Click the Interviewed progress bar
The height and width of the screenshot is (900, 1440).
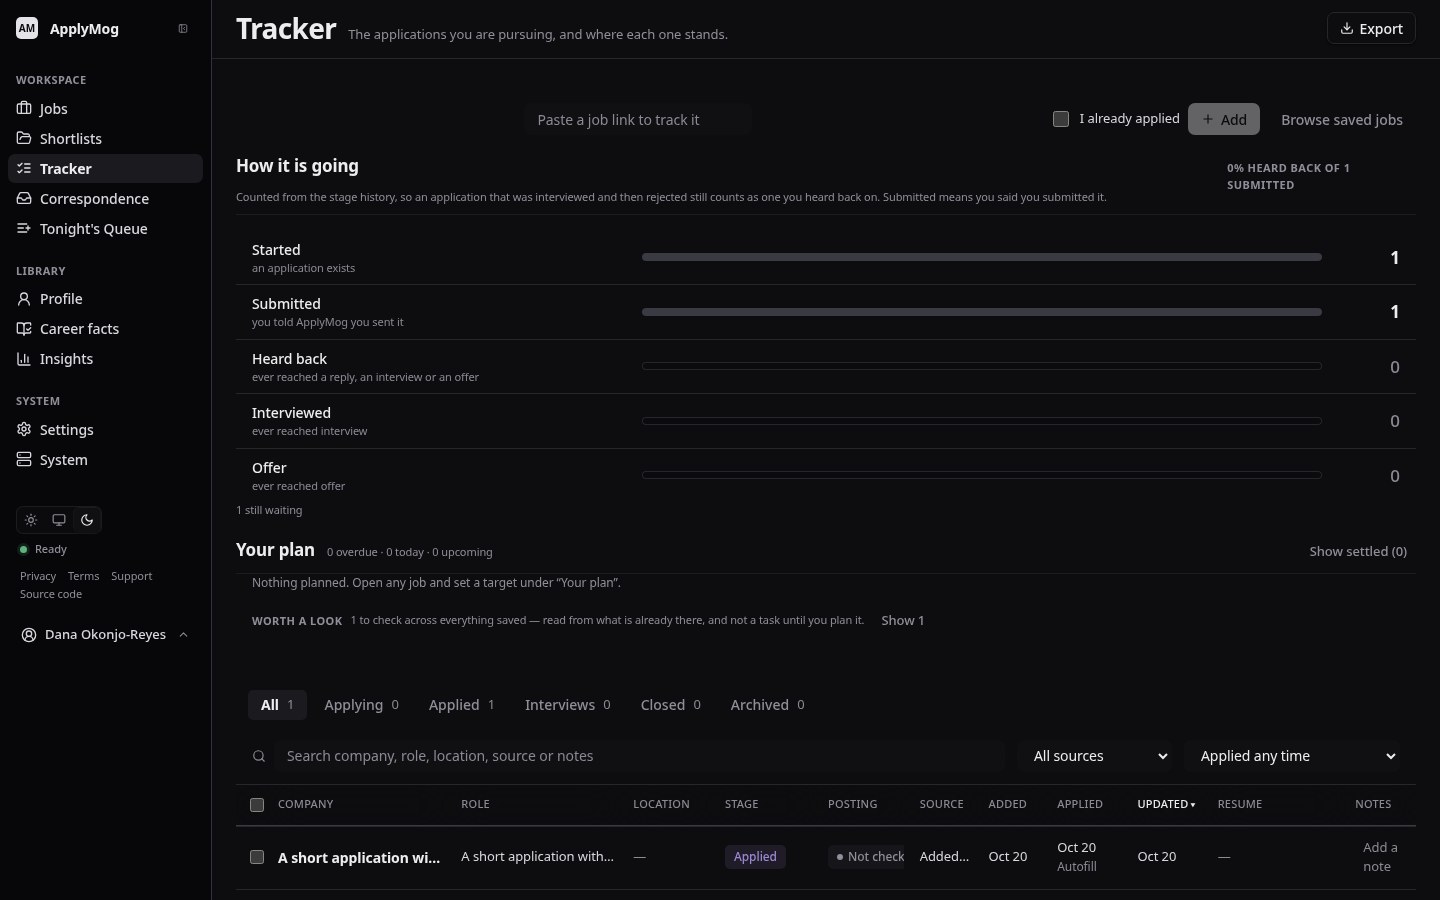[982, 421]
